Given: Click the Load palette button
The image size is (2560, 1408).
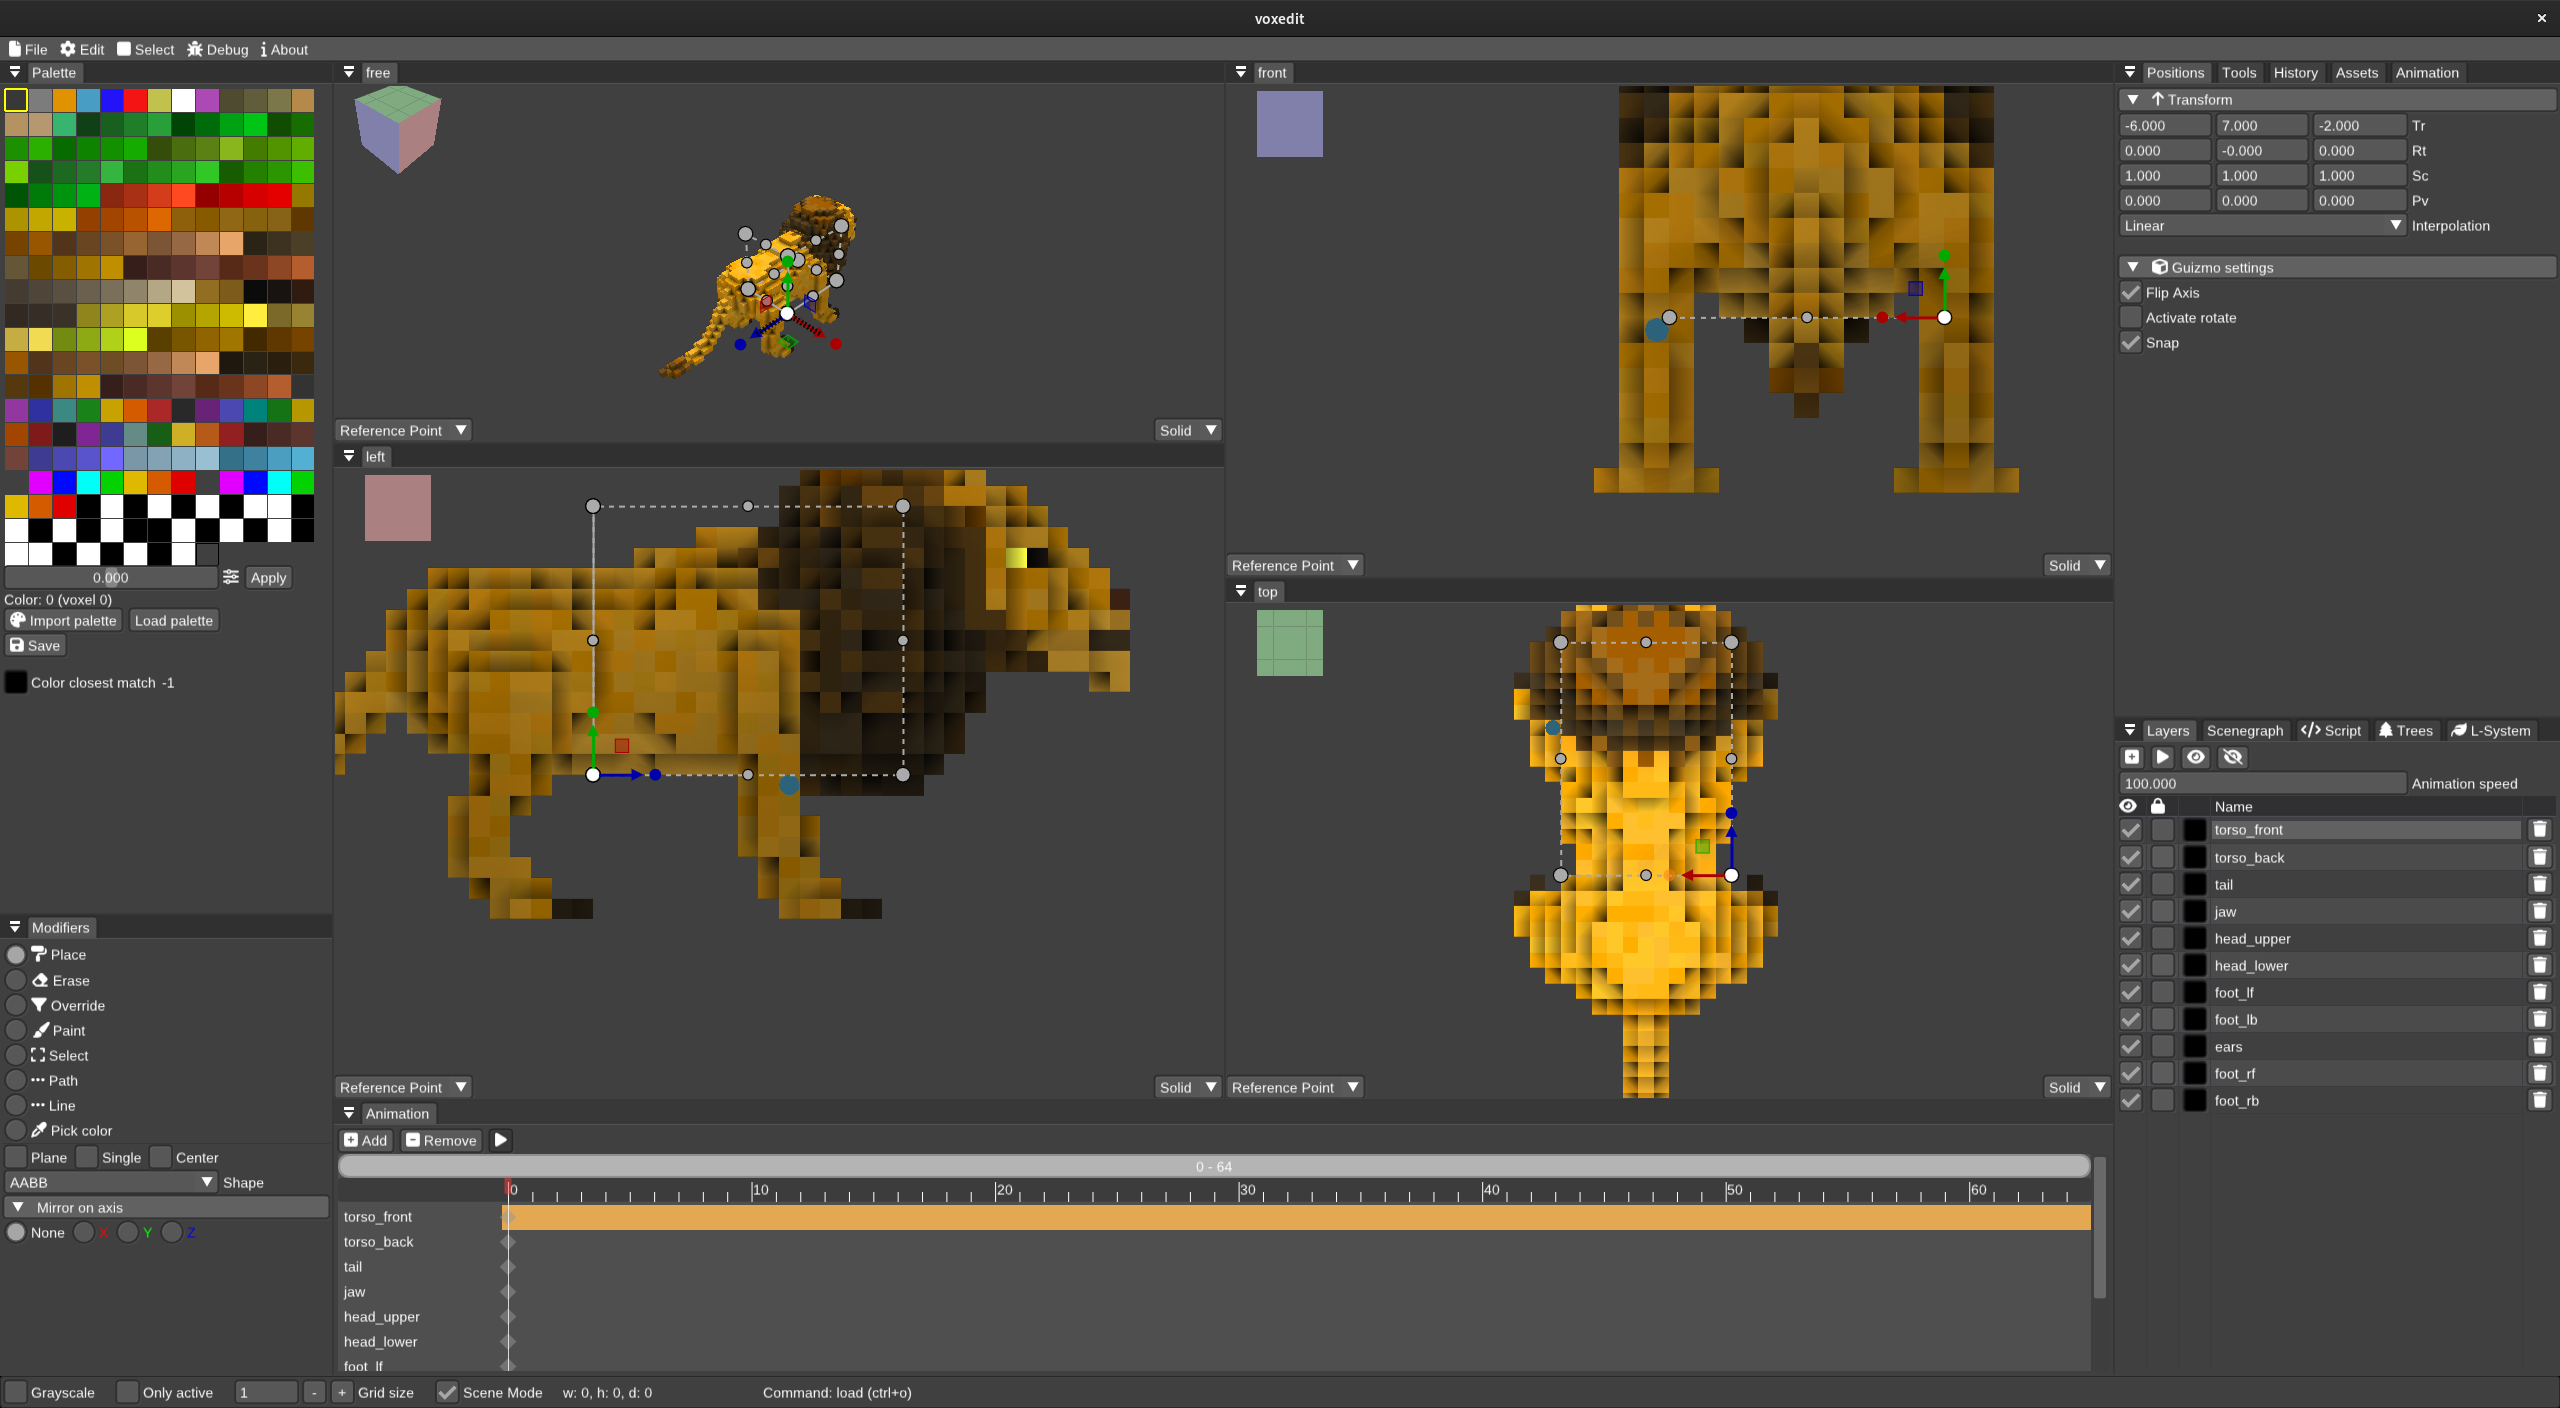Looking at the screenshot, I should (x=174, y=620).
